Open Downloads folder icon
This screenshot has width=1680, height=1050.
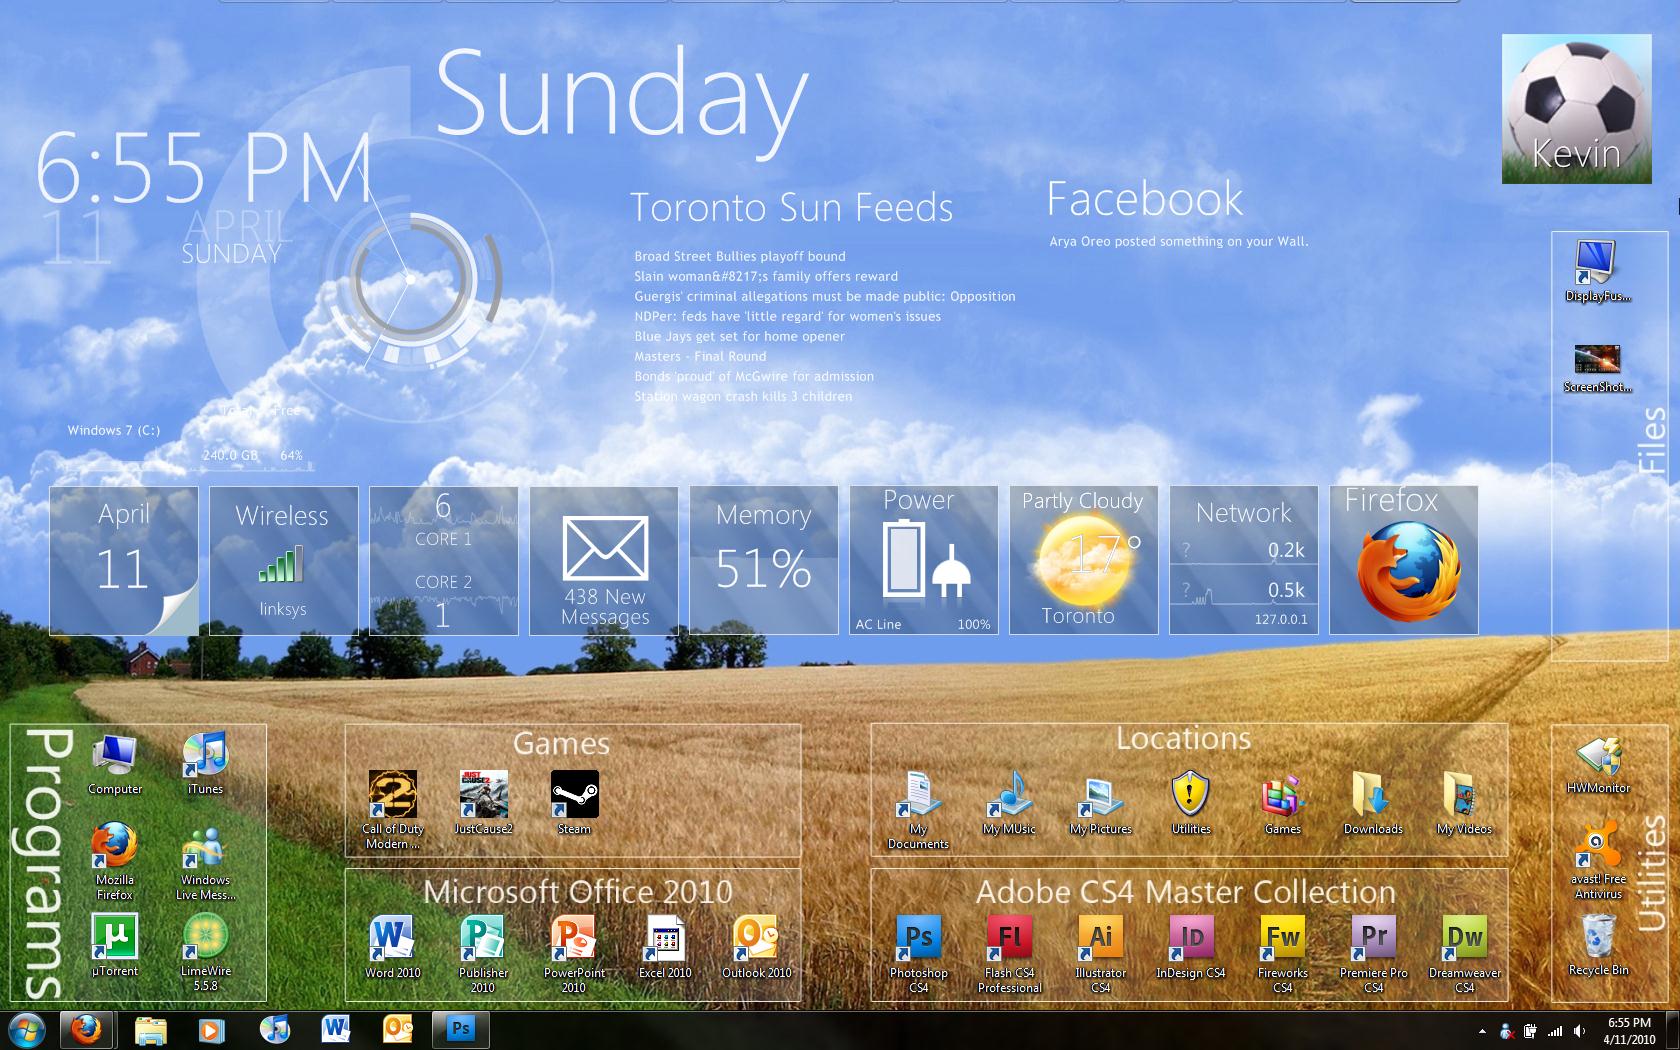(x=1374, y=803)
